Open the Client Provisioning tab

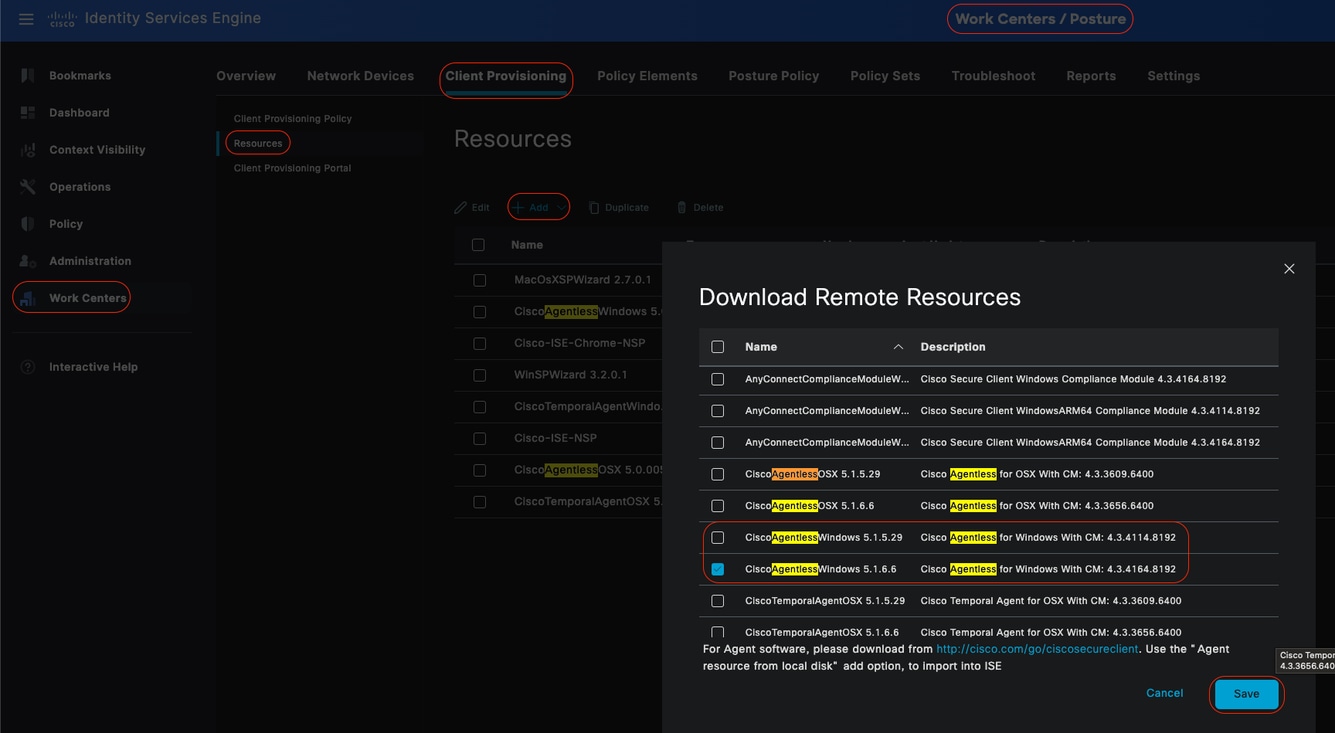(x=506, y=76)
